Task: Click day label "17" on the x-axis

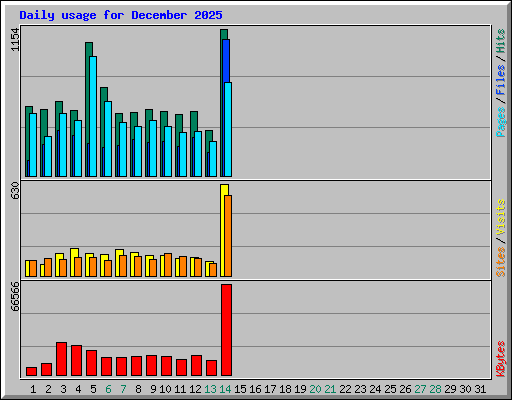Action: click(x=270, y=389)
